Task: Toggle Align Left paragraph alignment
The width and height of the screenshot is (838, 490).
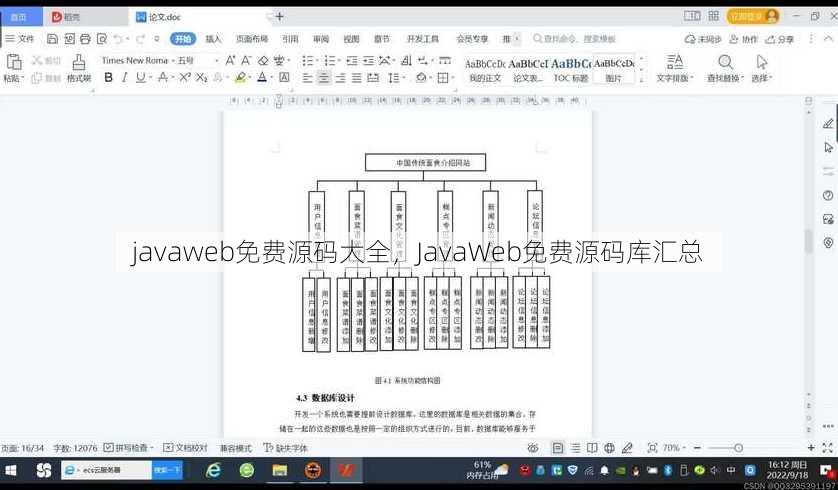Action: click(307, 78)
